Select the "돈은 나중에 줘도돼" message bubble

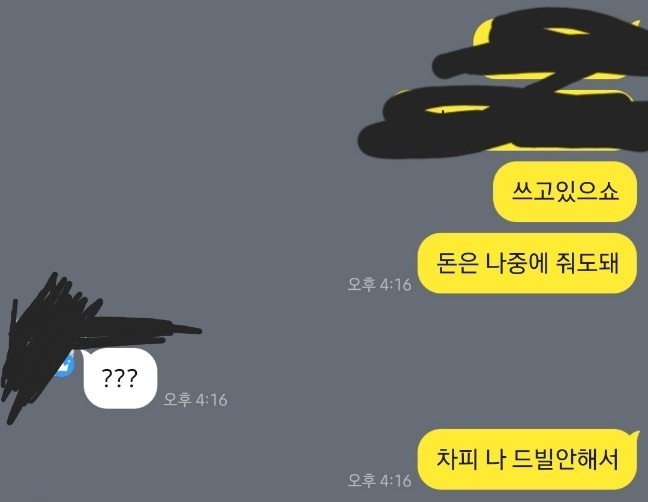(527, 263)
